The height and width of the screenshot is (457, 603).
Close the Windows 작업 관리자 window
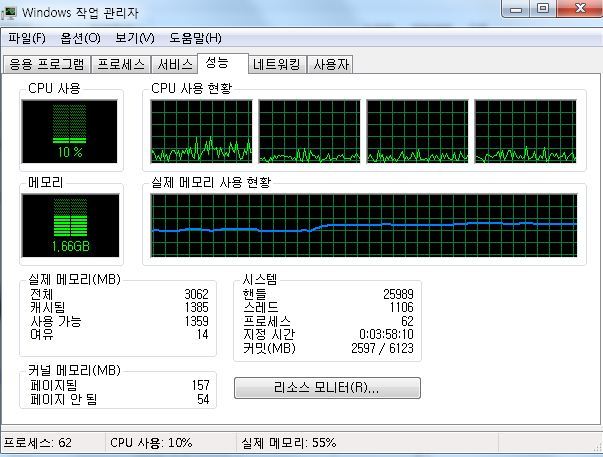coord(580,8)
